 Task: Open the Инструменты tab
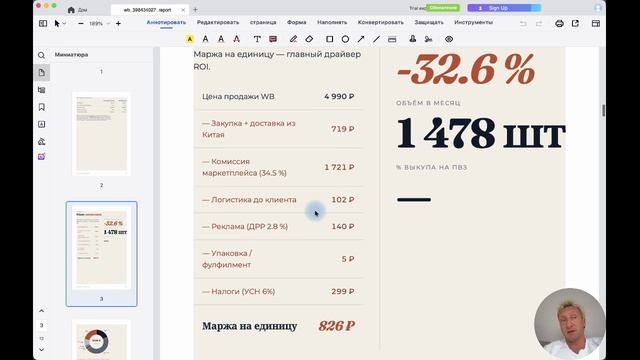(473, 22)
